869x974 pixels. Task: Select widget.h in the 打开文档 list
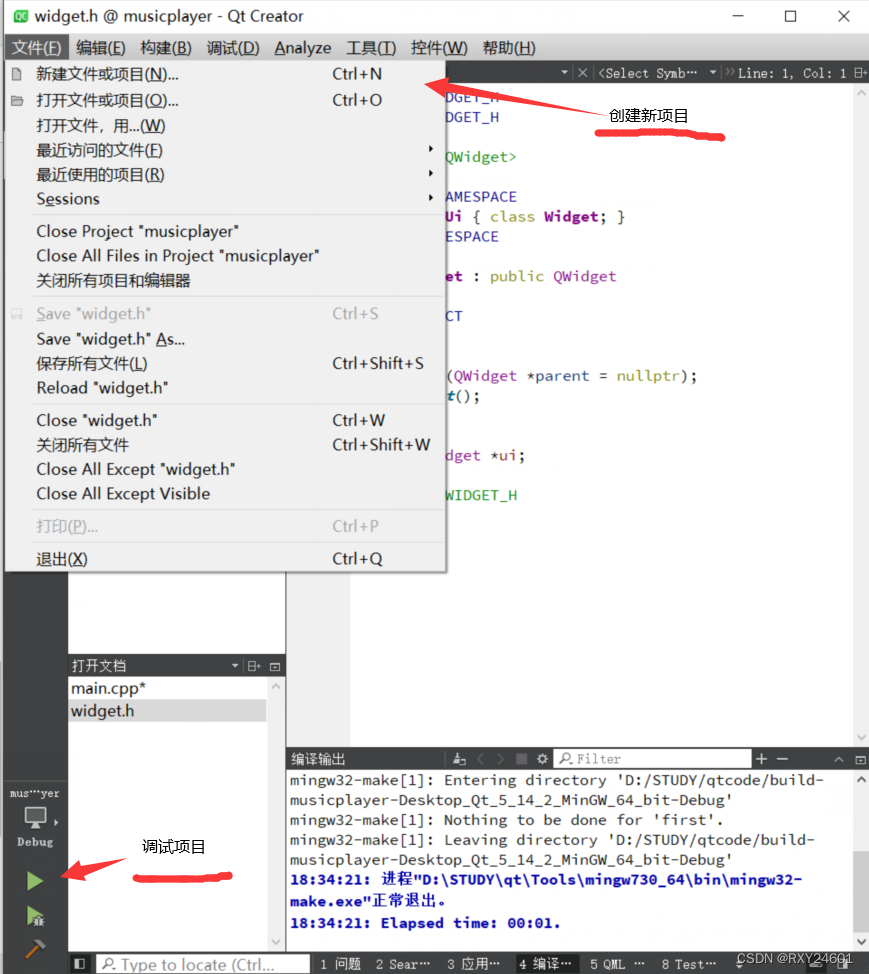pos(98,710)
